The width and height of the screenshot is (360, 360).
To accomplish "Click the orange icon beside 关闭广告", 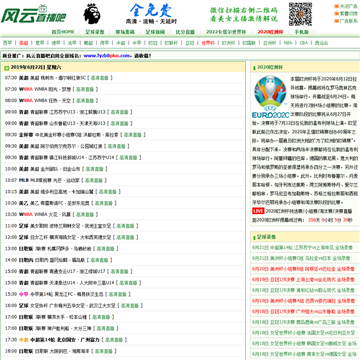I will pyautogui.click(x=337, y=6).
